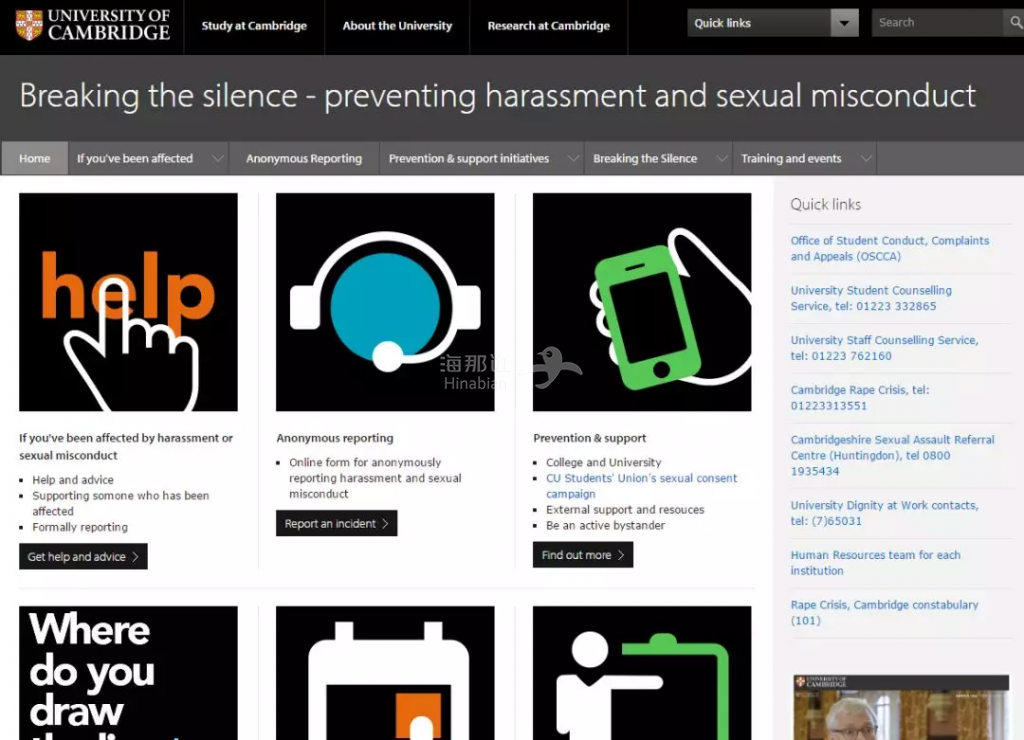
Task: Expand the Prevention & support initiatives chevron
Action: (x=573, y=159)
